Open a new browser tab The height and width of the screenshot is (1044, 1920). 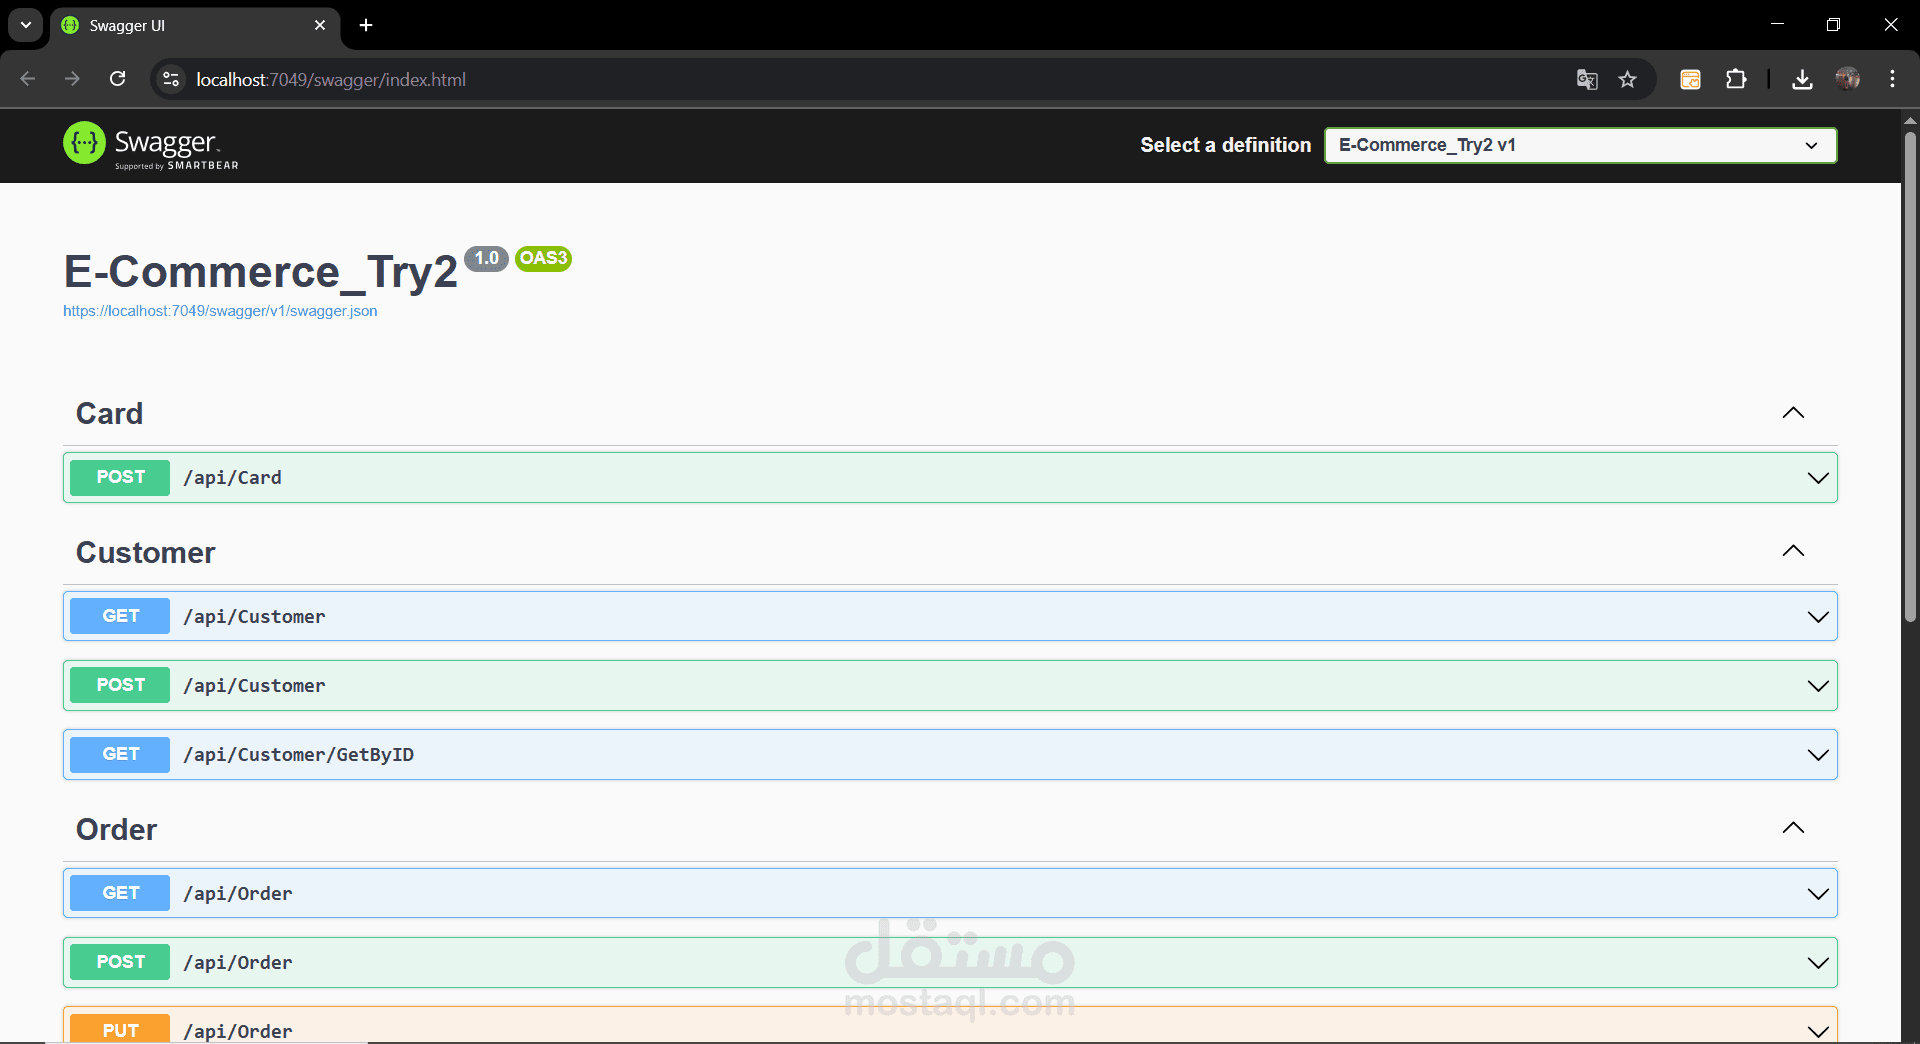366,25
